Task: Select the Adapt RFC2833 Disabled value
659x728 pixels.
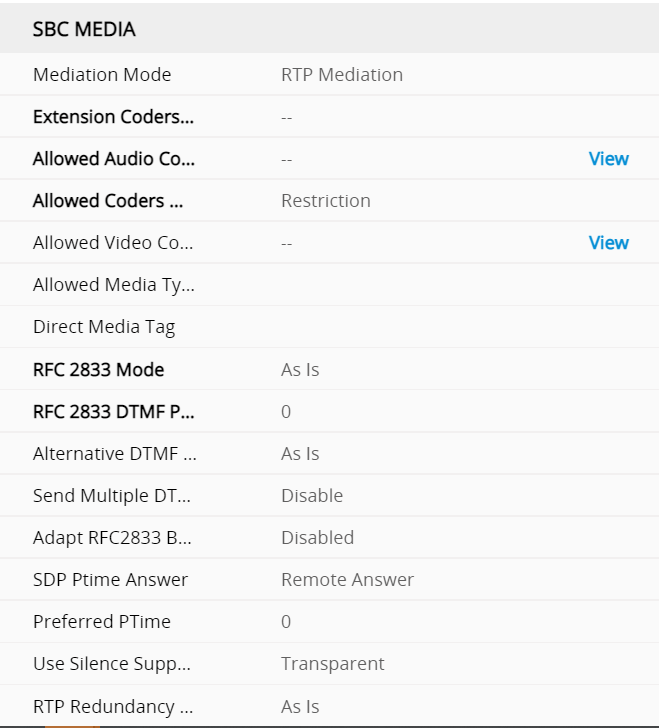Action: click(x=317, y=538)
